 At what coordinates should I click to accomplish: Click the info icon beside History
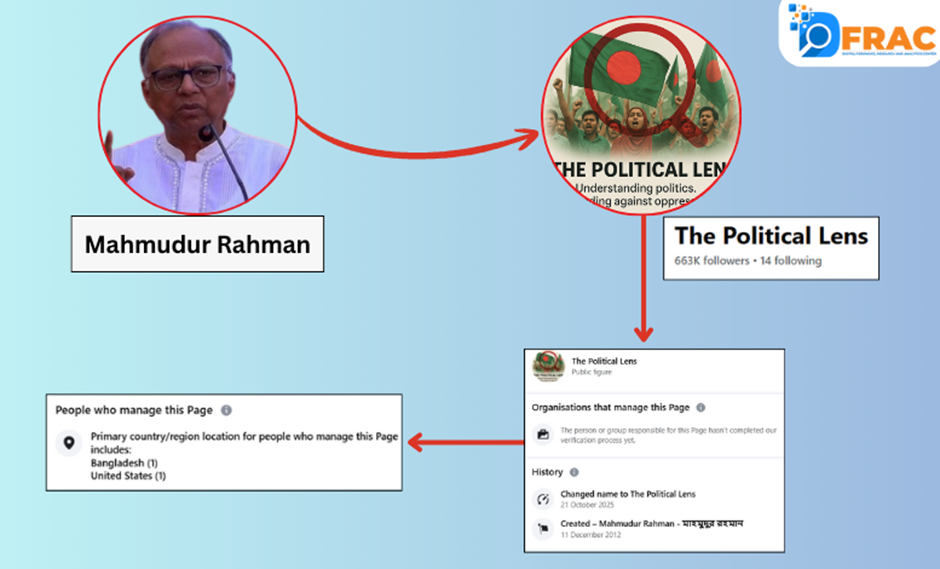tap(574, 472)
